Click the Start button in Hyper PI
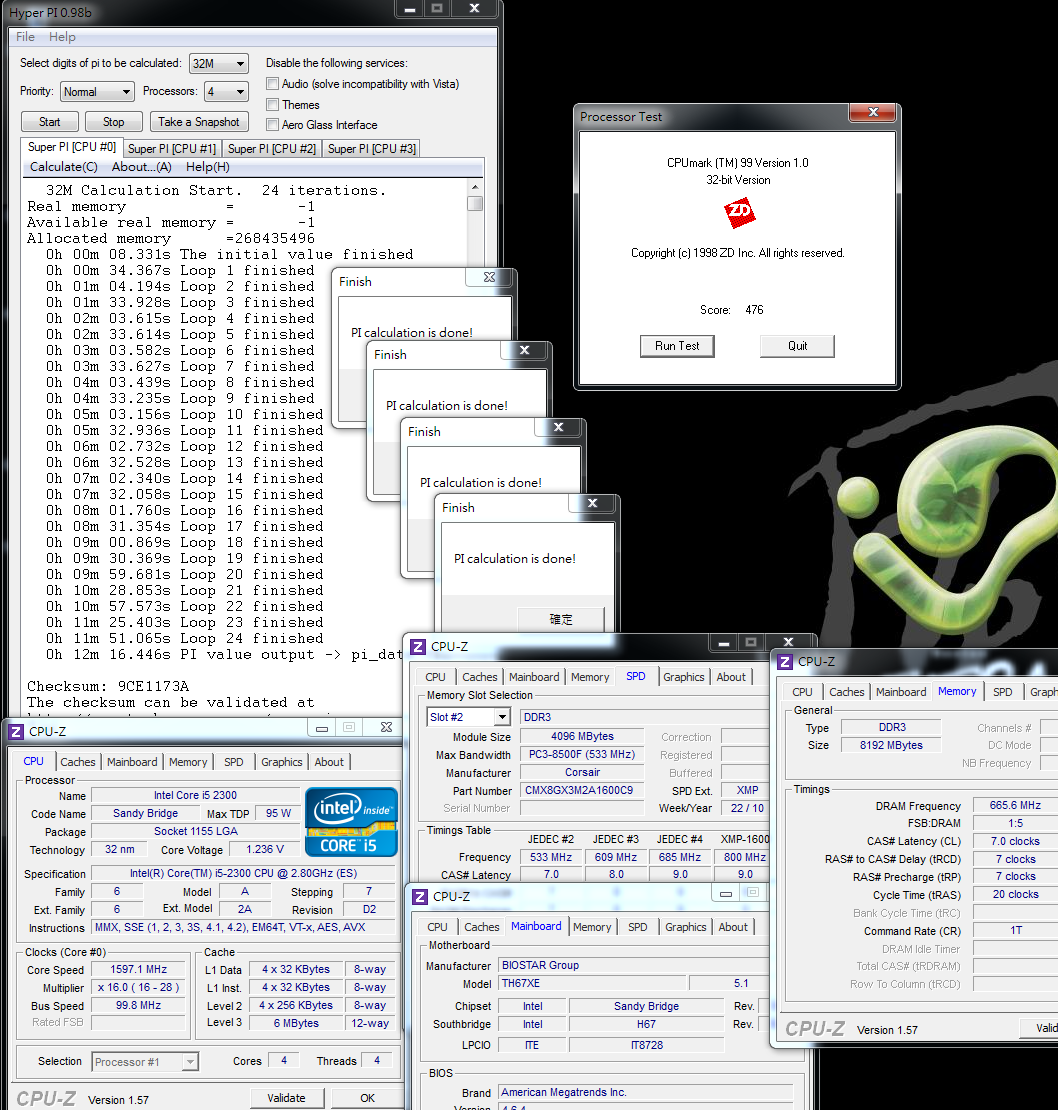 50,122
